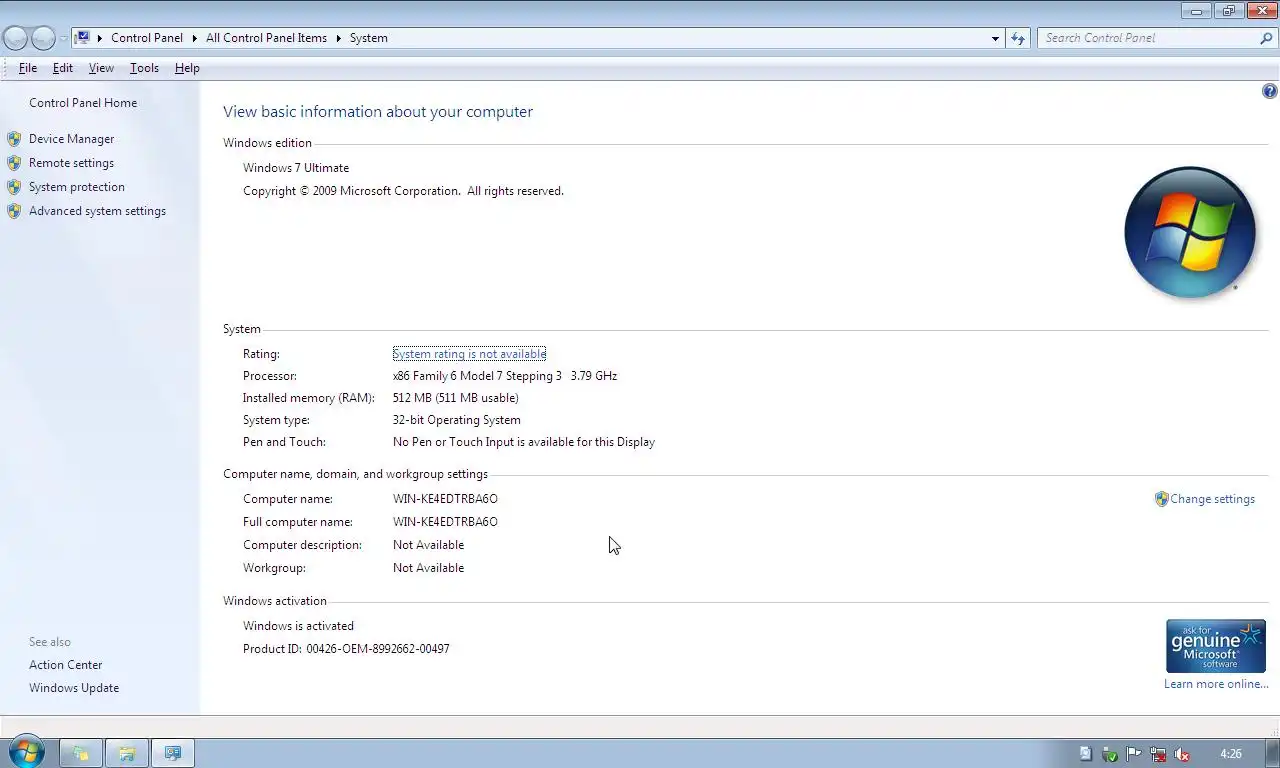The image size is (1280, 768).
Task: Open Windows Explorer taskbar button
Action: tap(127, 753)
